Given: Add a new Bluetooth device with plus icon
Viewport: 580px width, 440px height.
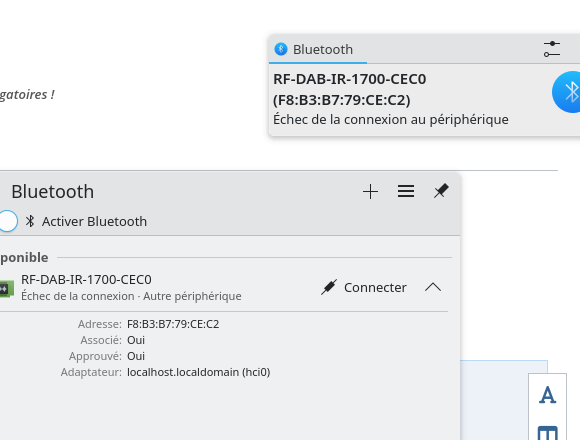Looking at the screenshot, I should pos(370,192).
